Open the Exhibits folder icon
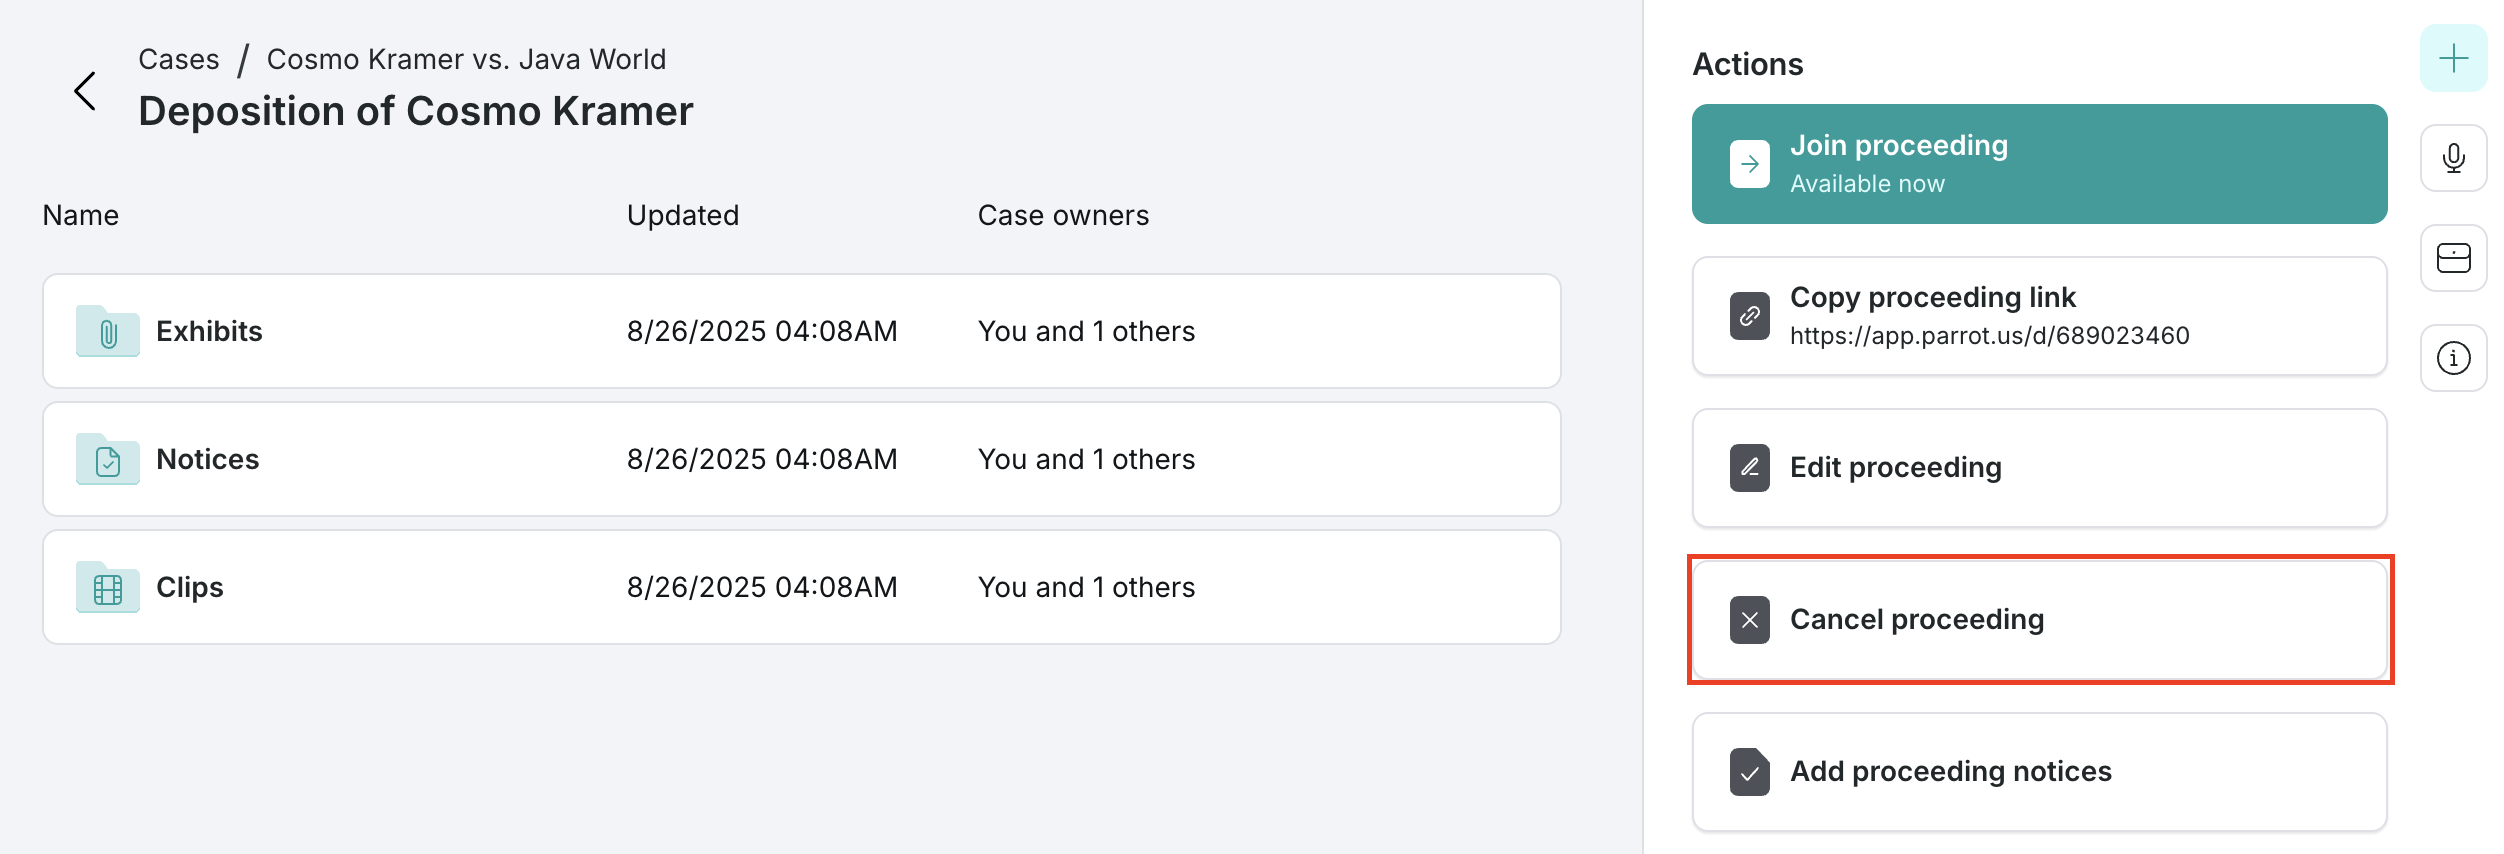This screenshot has height=854, width=2504. (x=108, y=331)
